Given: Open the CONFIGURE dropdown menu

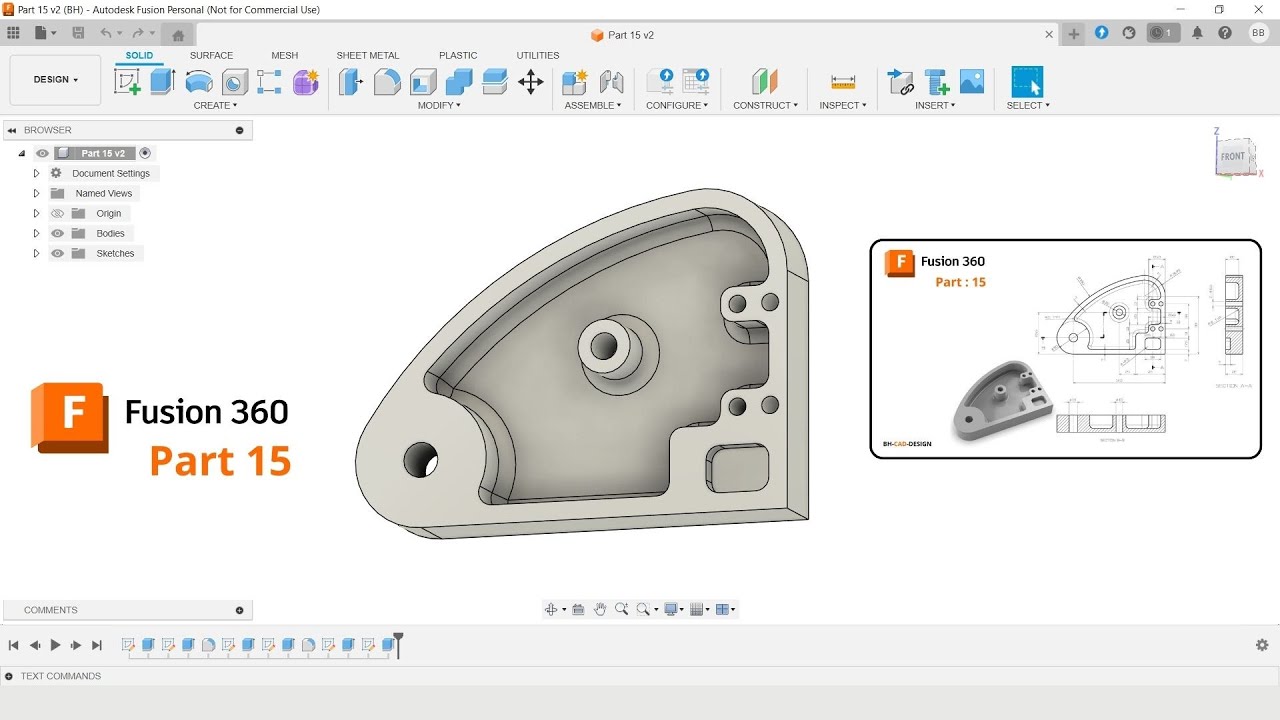Looking at the screenshot, I should click(677, 105).
